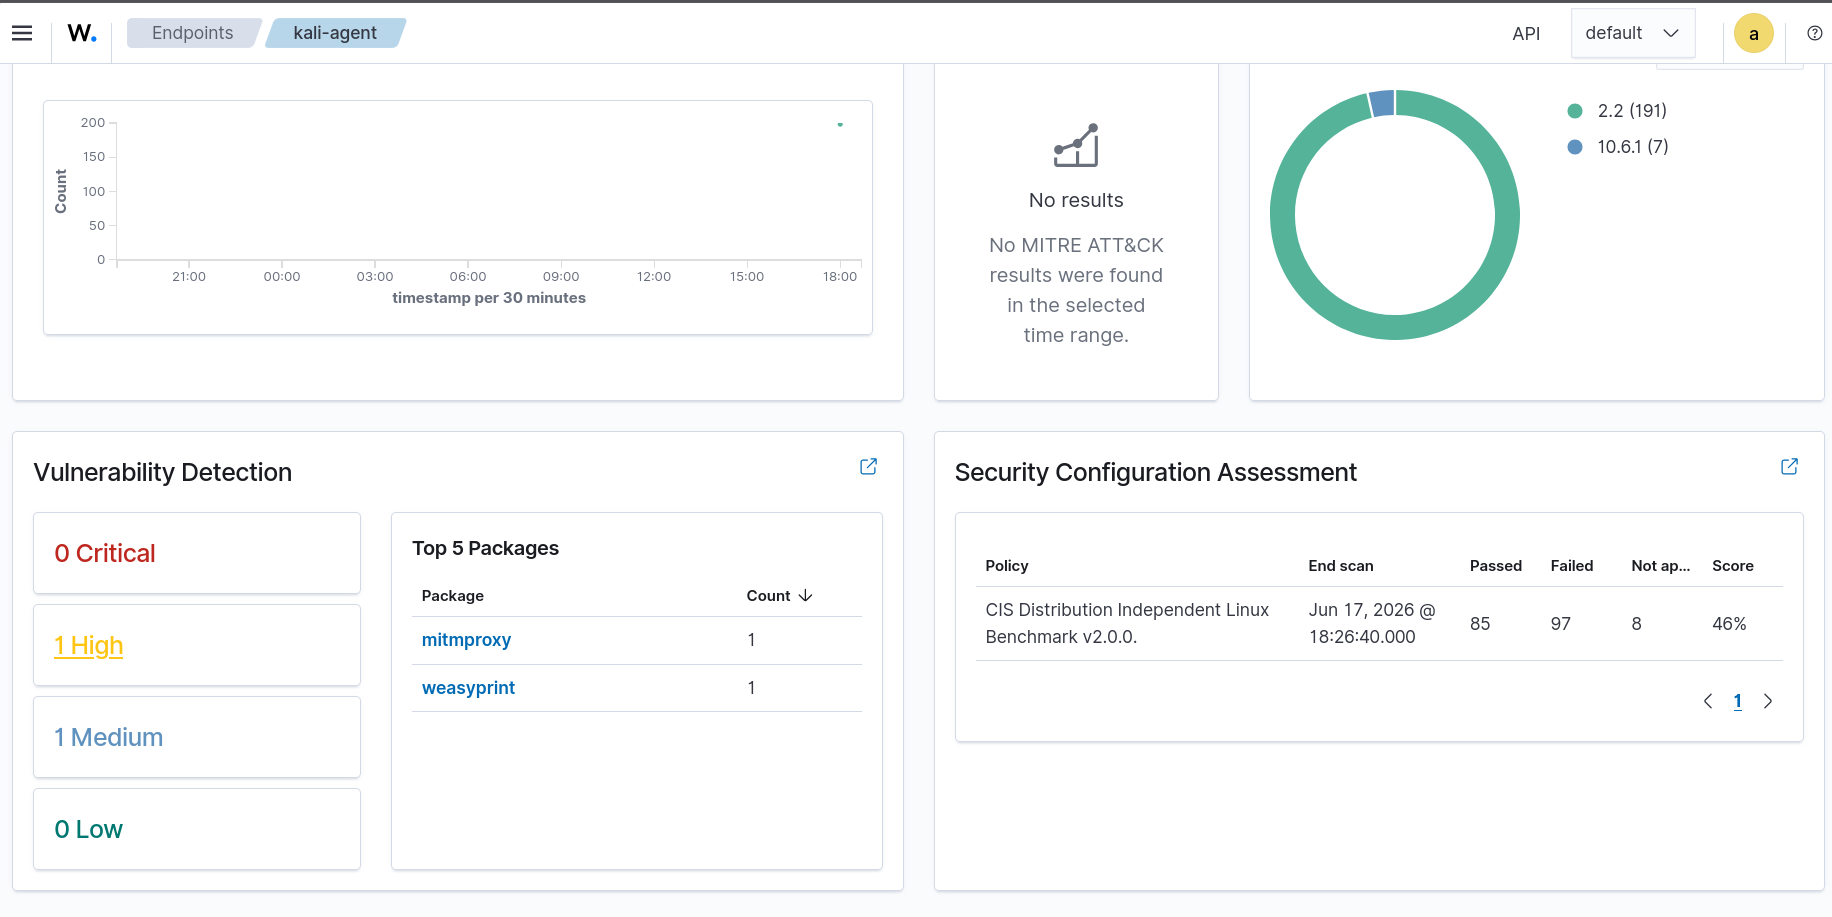
Task: Click the Score column header
Action: coord(1733,565)
